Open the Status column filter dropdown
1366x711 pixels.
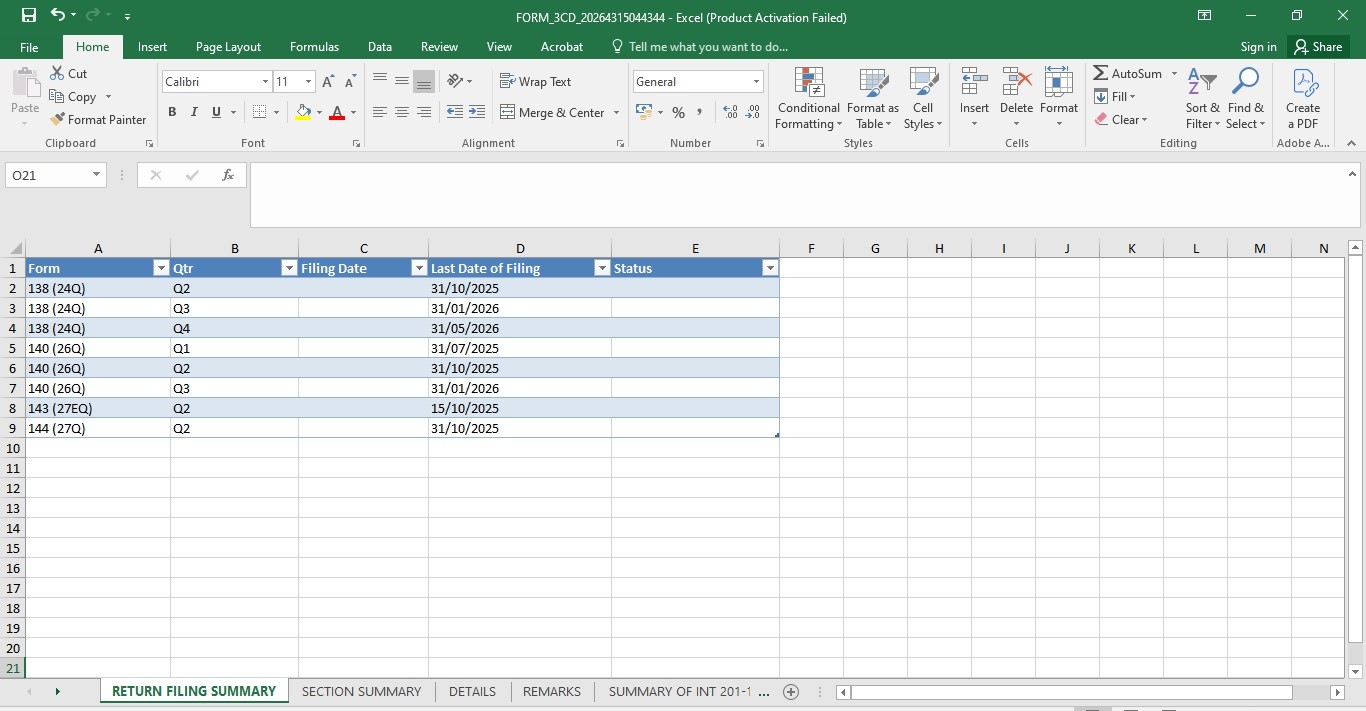click(769, 268)
